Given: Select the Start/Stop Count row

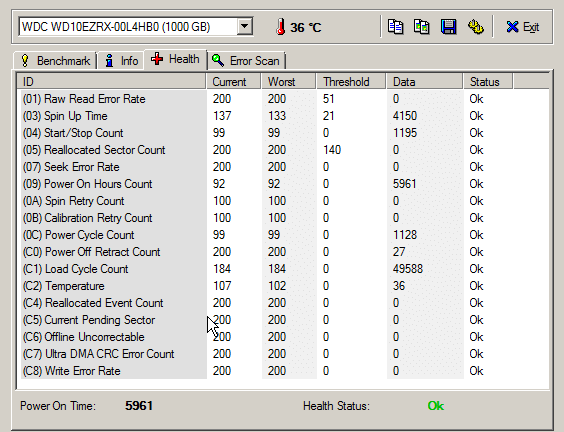Looking at the screenshot, I should coord(284,133).
